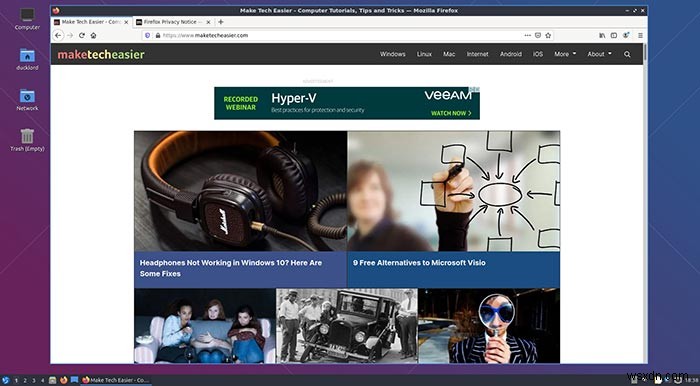
Task: Expand the More dropdown menu
Action: pyautogui.click(x=565, y=54)
